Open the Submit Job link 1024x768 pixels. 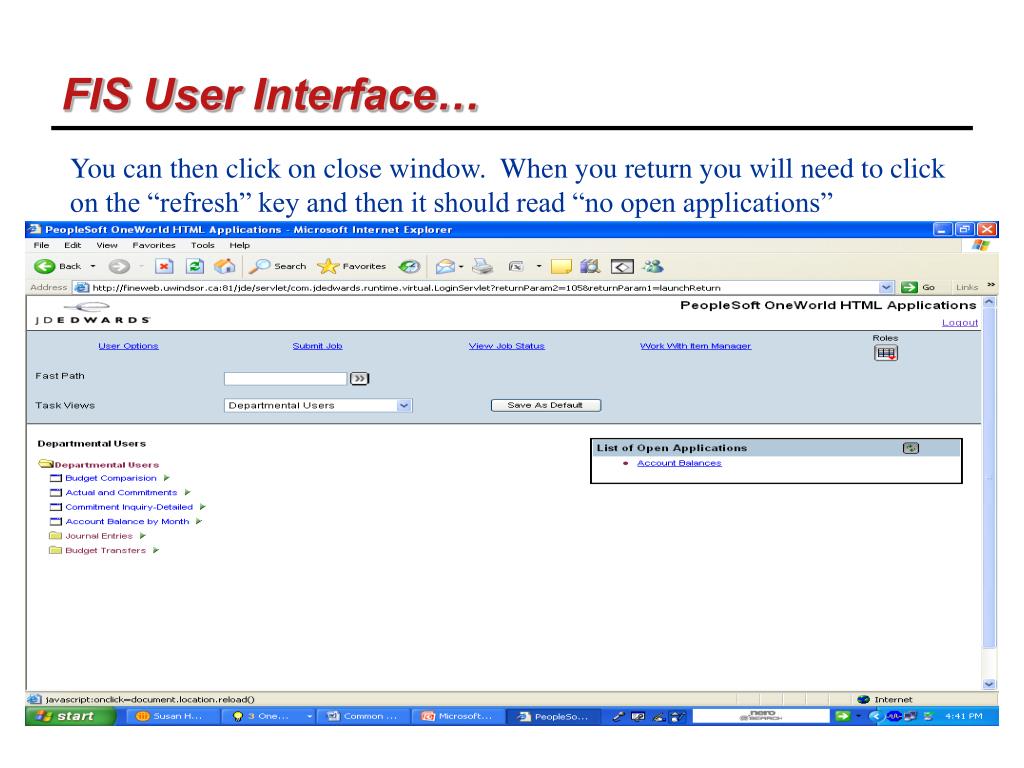(x=317, y=346)
